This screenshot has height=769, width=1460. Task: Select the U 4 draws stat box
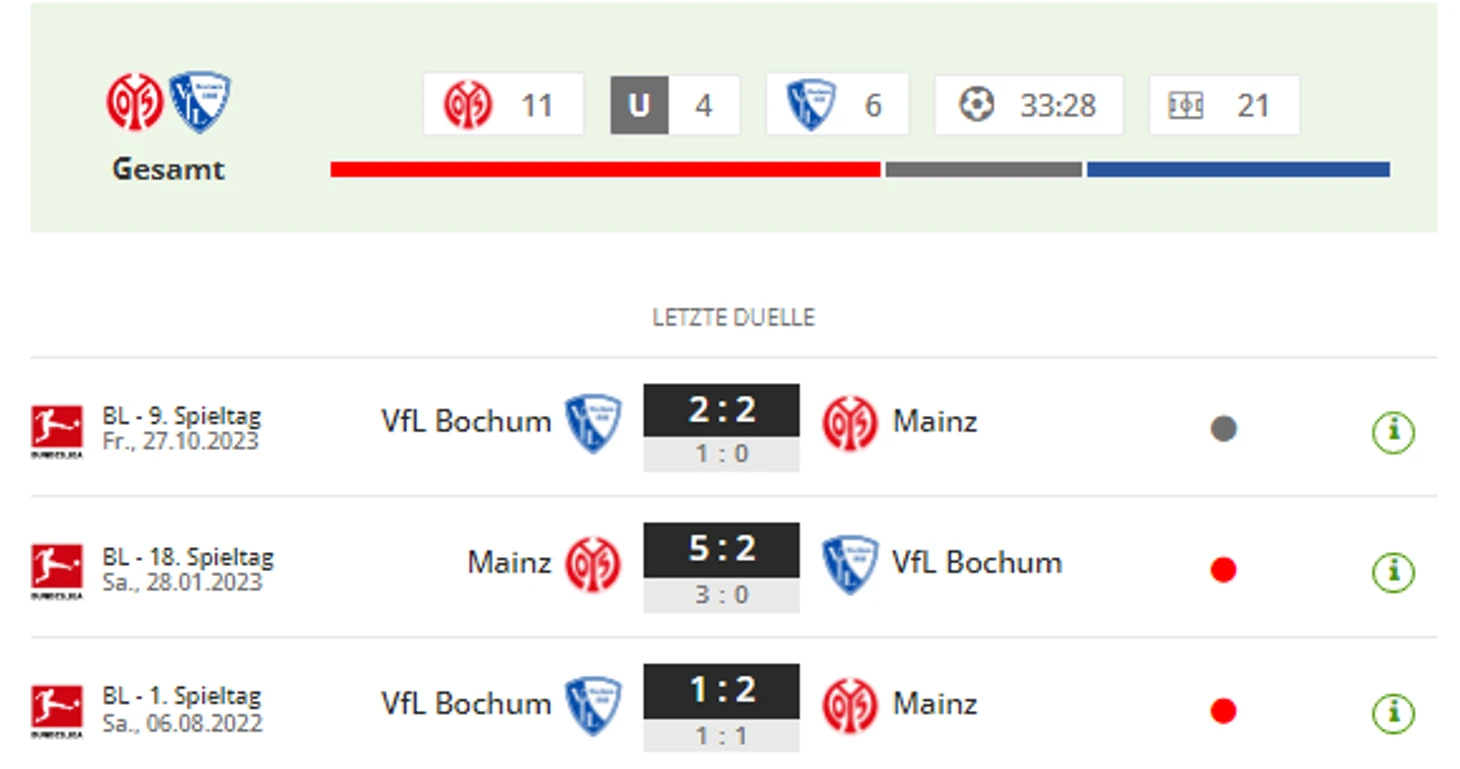[x=675, y=105]
